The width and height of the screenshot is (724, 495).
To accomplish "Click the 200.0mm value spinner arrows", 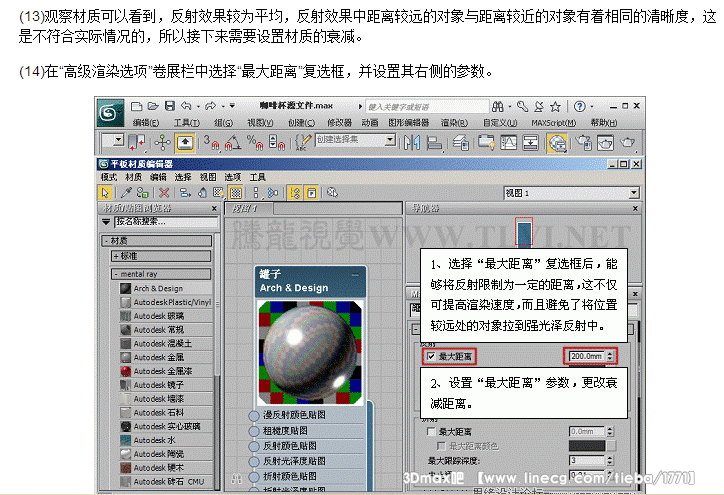I will pyautogui.click(x=610, y=356).
